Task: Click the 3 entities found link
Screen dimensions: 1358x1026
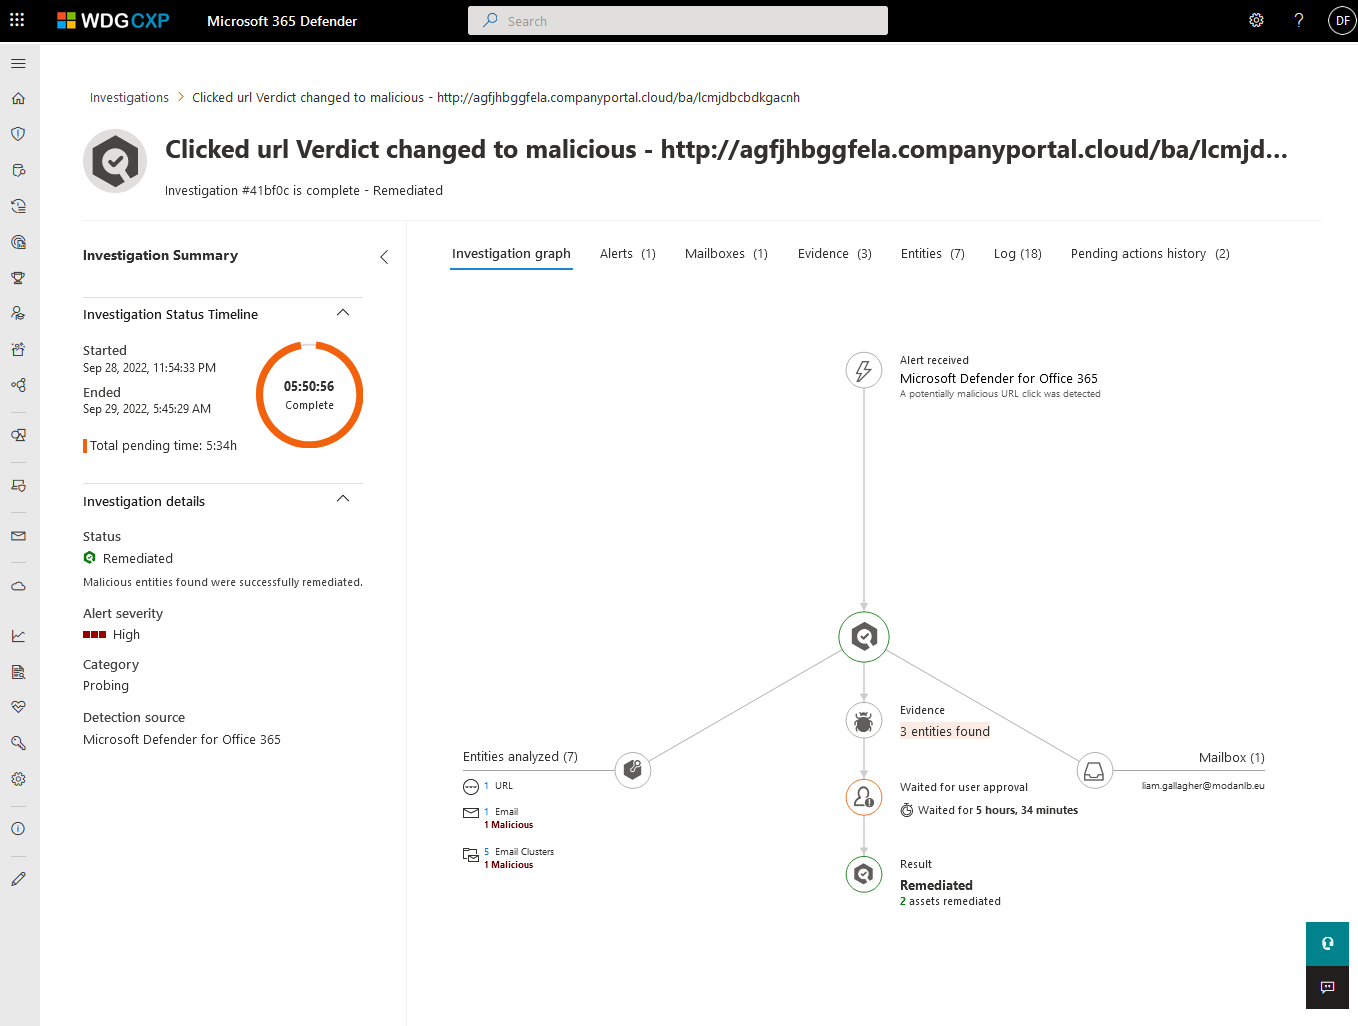Action: (945, 732)
